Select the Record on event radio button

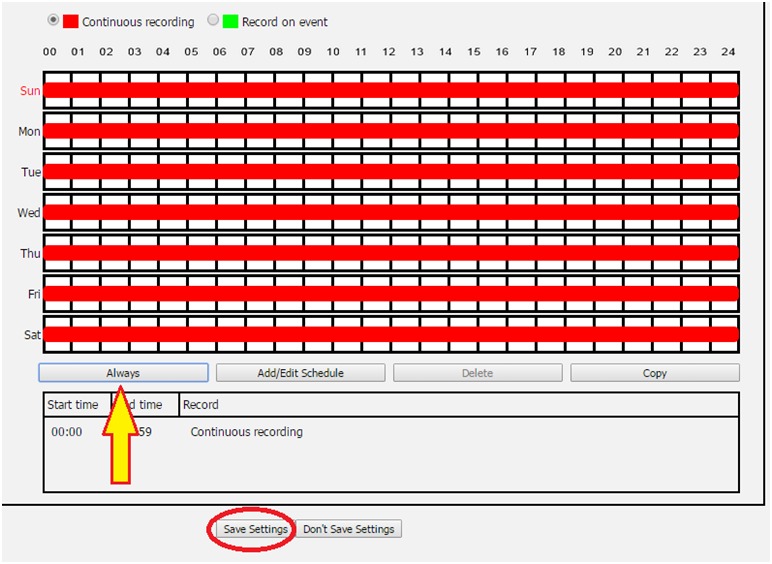pos(213,20)
